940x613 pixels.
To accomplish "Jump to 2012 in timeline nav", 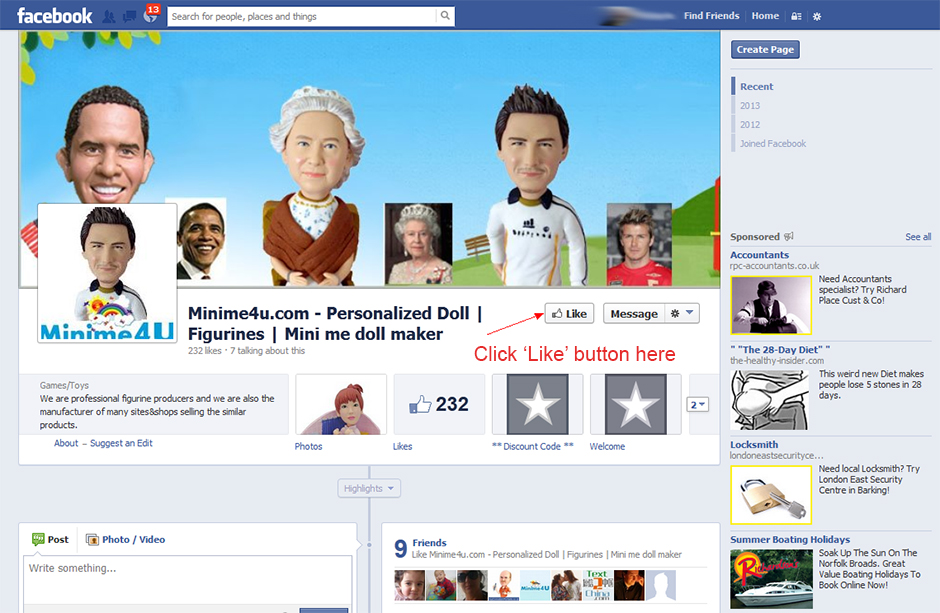I will click(x=749, y=125).
